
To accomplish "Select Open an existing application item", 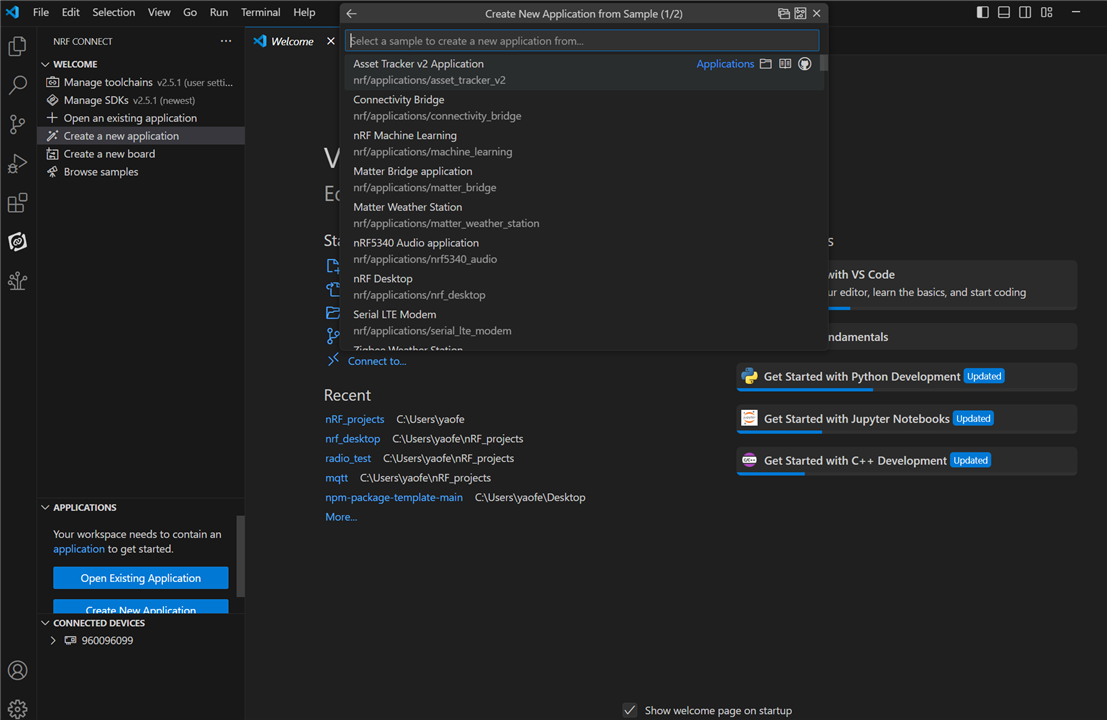I will tap(141, 118).
